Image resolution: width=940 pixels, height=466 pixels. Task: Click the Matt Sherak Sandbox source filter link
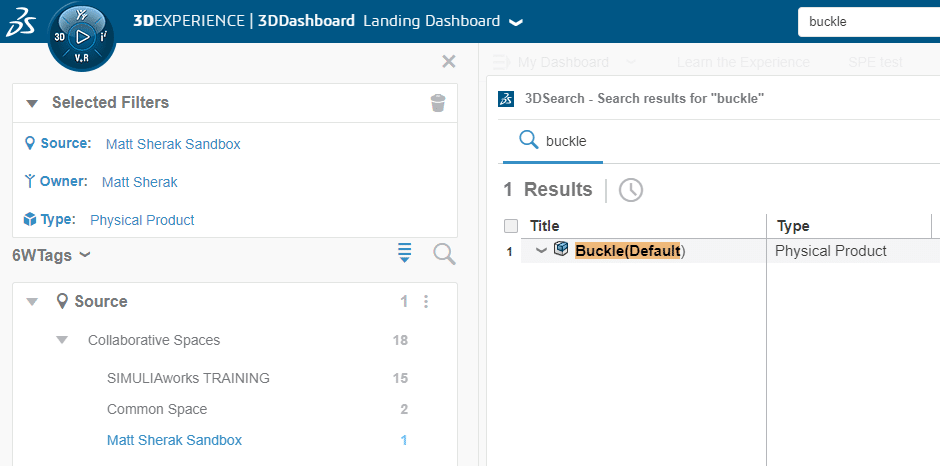(x=173, y=145)
